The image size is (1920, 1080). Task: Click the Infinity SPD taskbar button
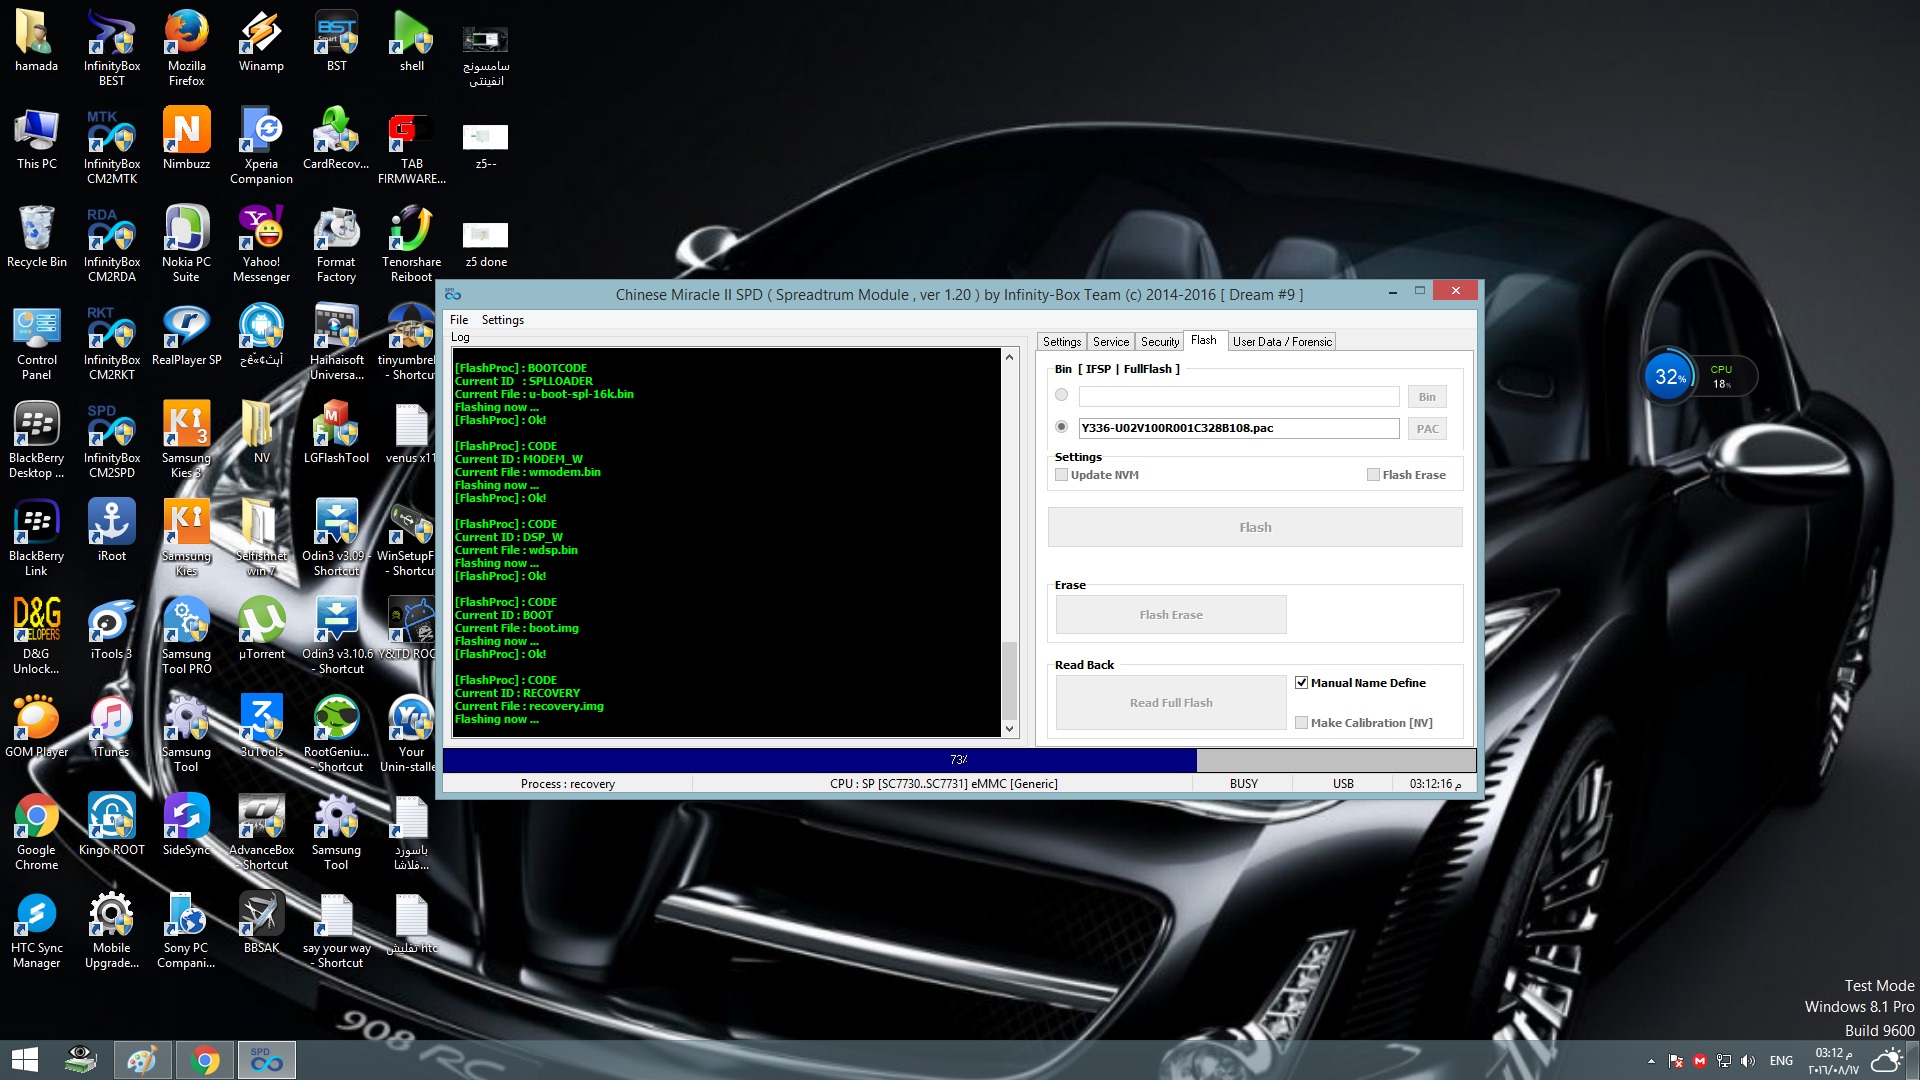point(266,1060)
